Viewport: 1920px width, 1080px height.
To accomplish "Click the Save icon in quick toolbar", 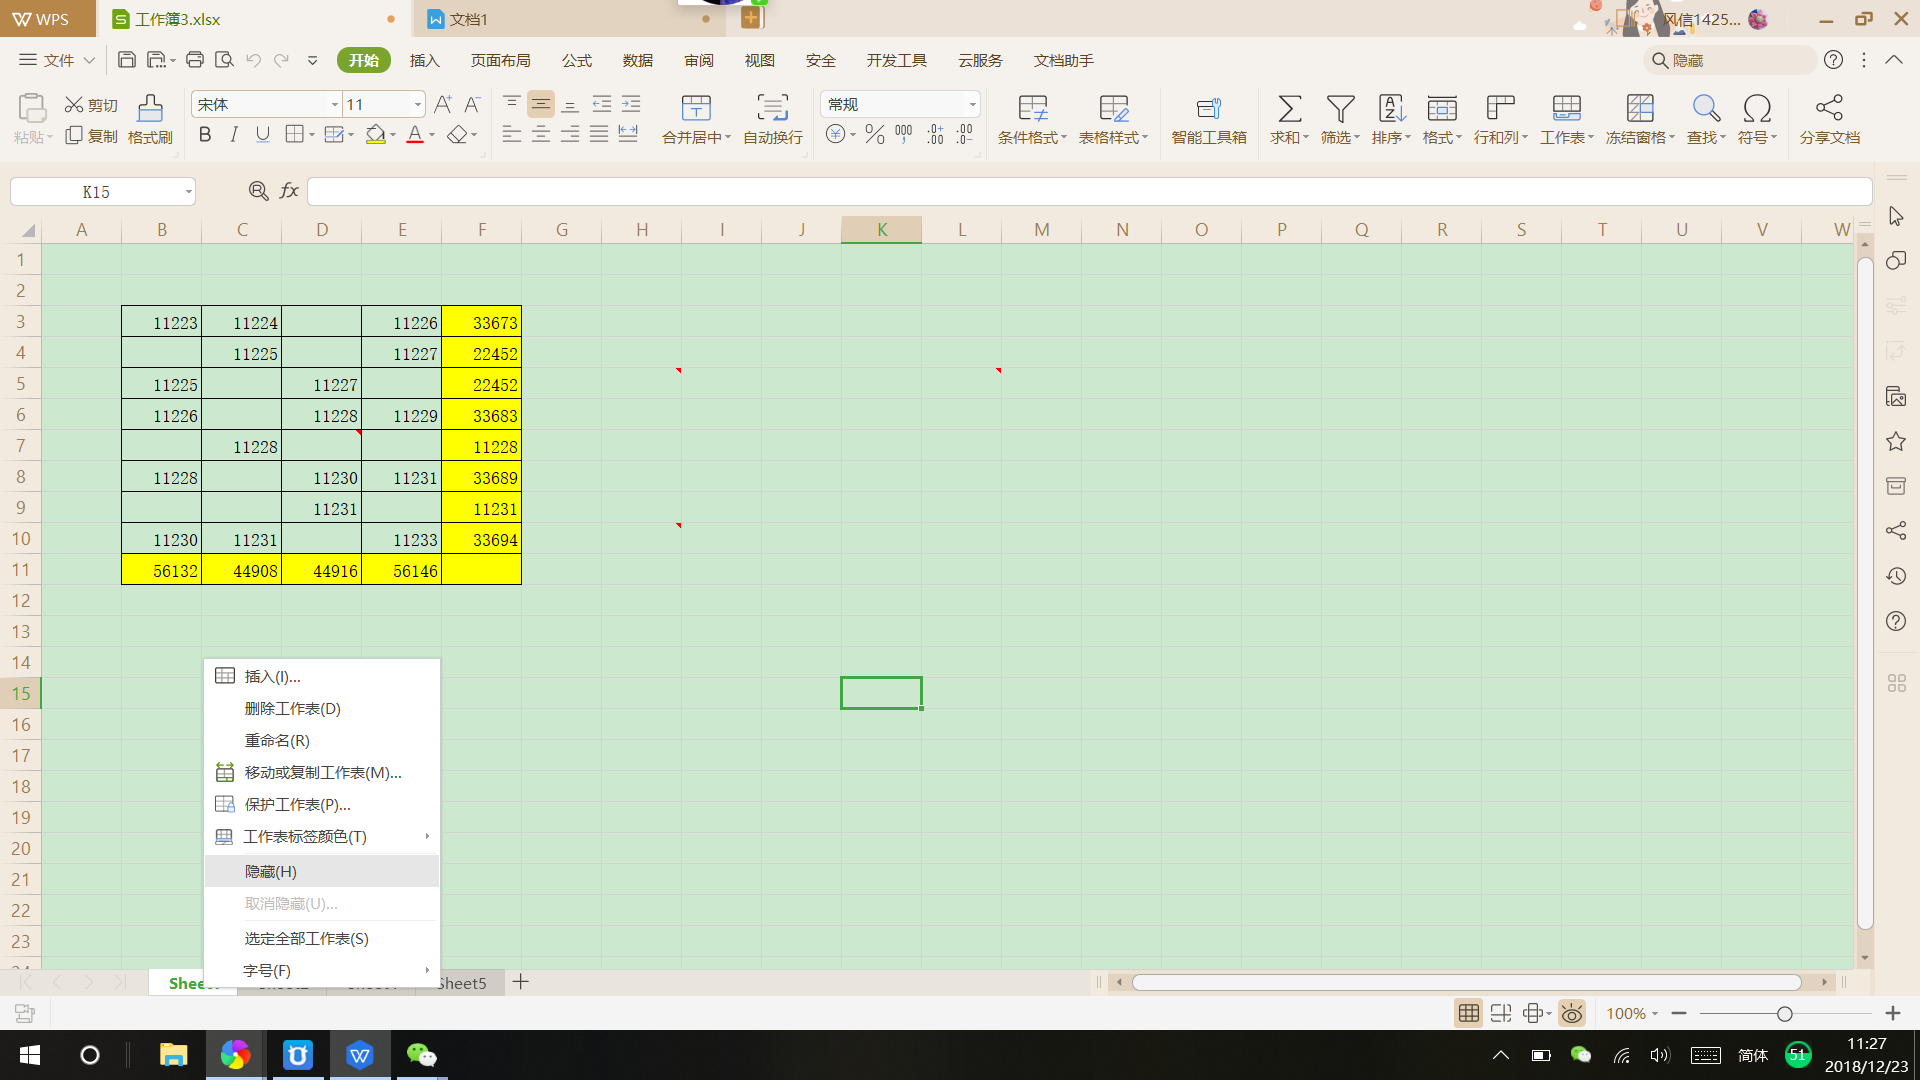I will [126, 60].
